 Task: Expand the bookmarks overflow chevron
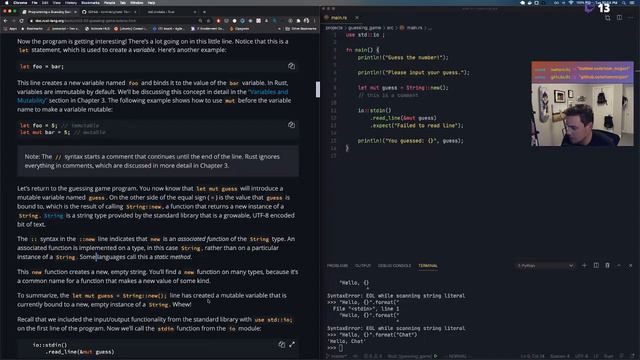coord(279,29)
